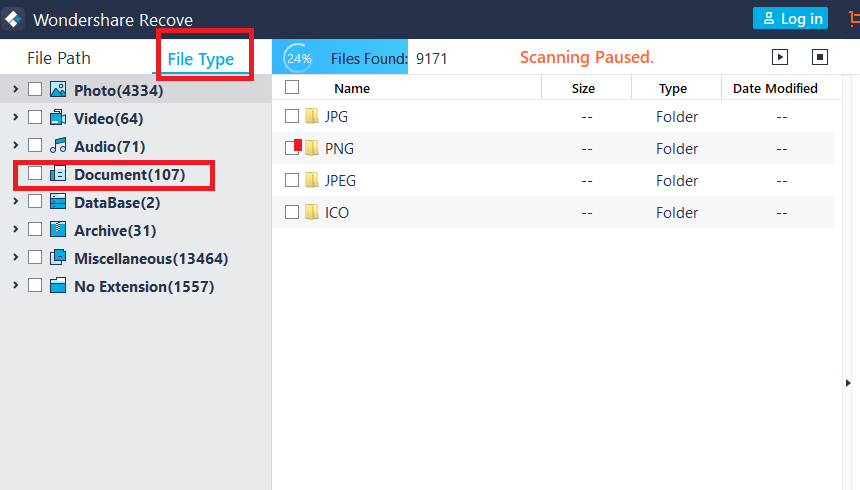This screenshot has height=490, width=860.
Task: Select the DataBase(2) label
Action: [117, 202]
